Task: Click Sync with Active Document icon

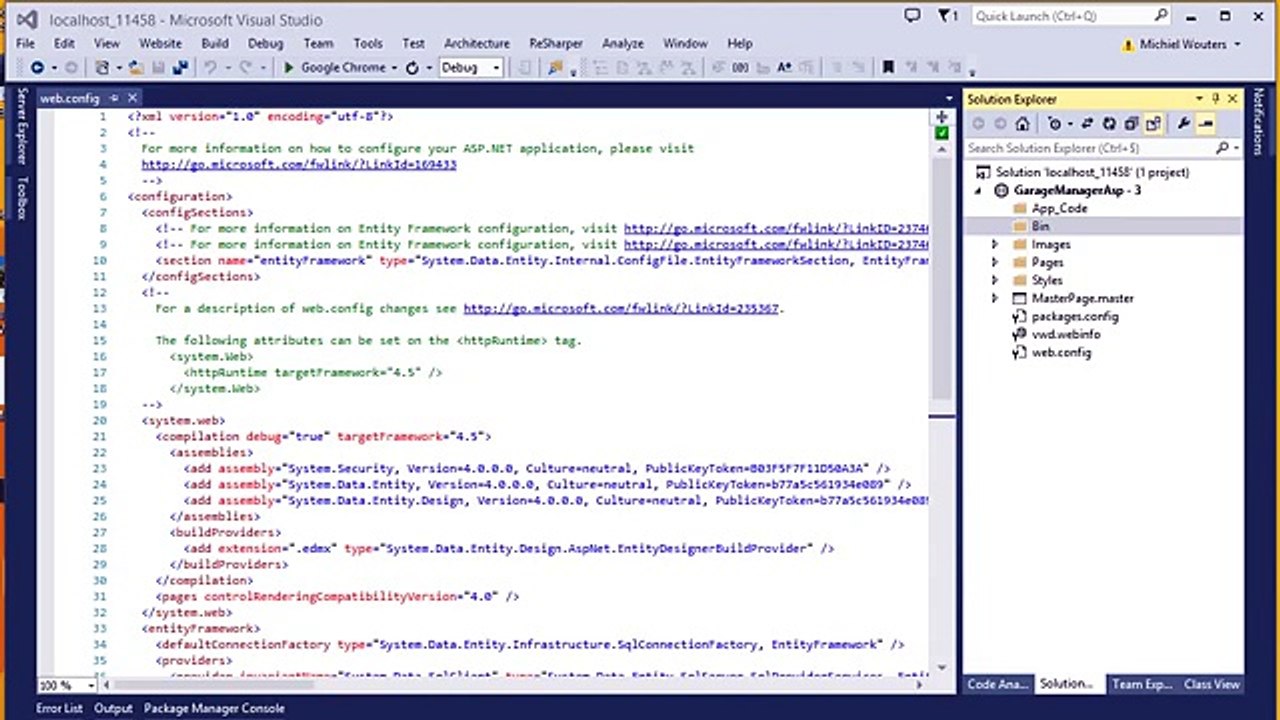Action: 1087,124
